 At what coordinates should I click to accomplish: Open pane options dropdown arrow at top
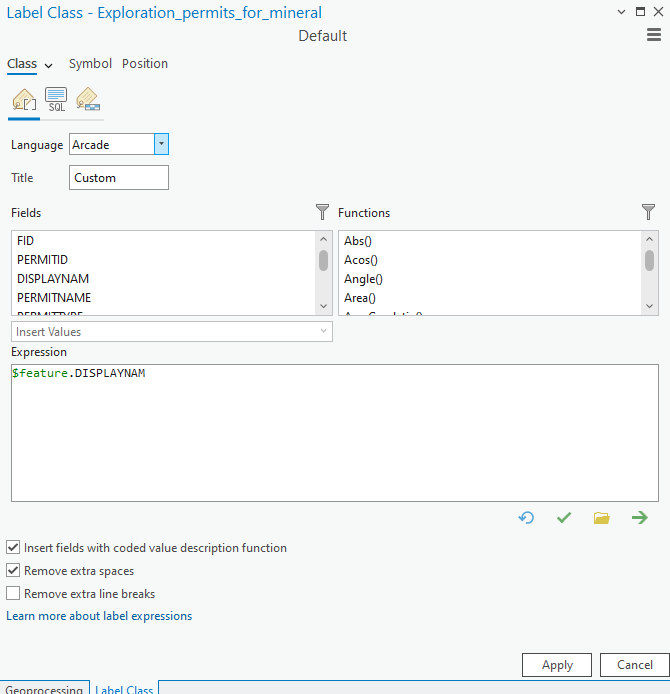[x=621, y=12]
